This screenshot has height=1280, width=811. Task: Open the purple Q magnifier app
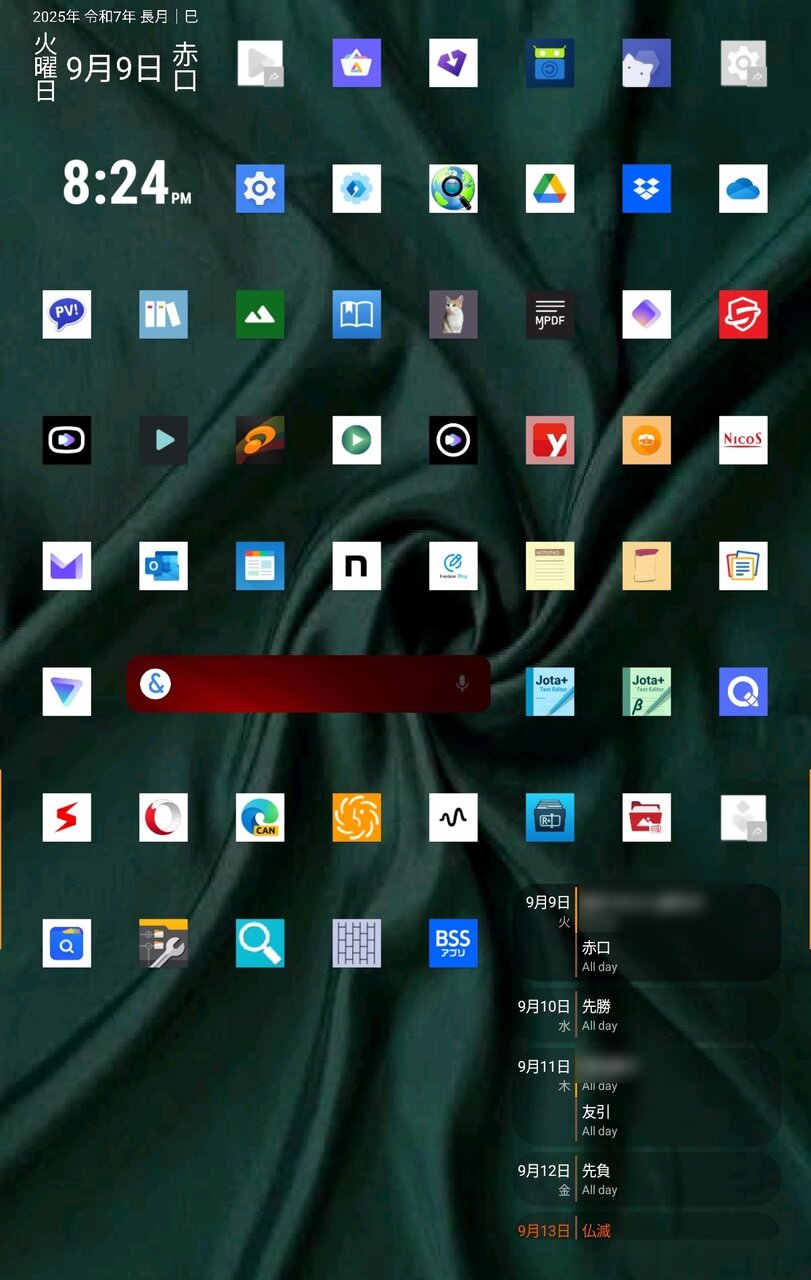pyautogui.click(x=743, y=691)
